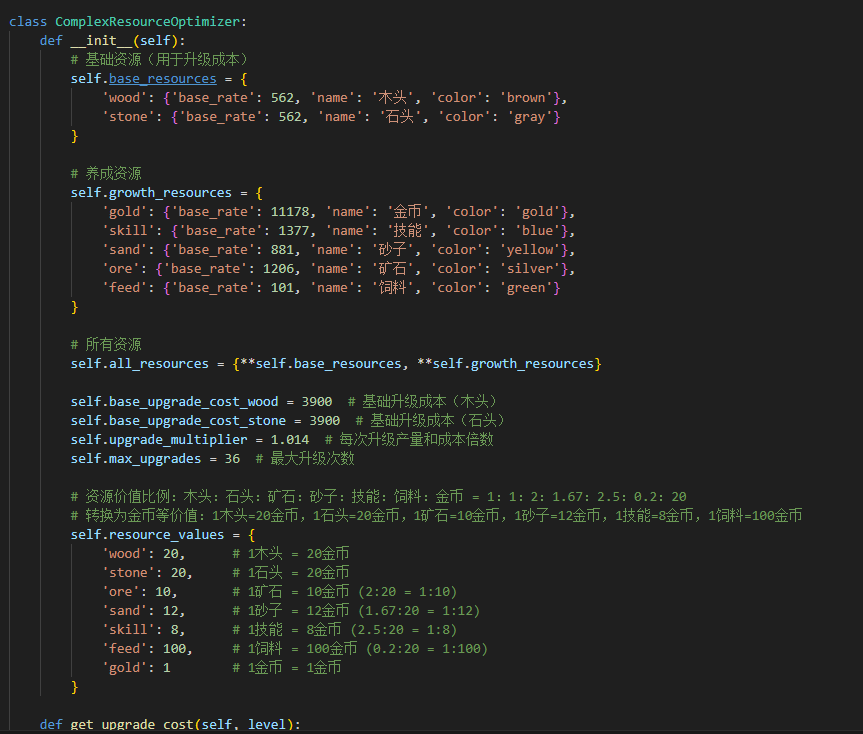Click the closing brace of base_resources dict

coord(74,136)
